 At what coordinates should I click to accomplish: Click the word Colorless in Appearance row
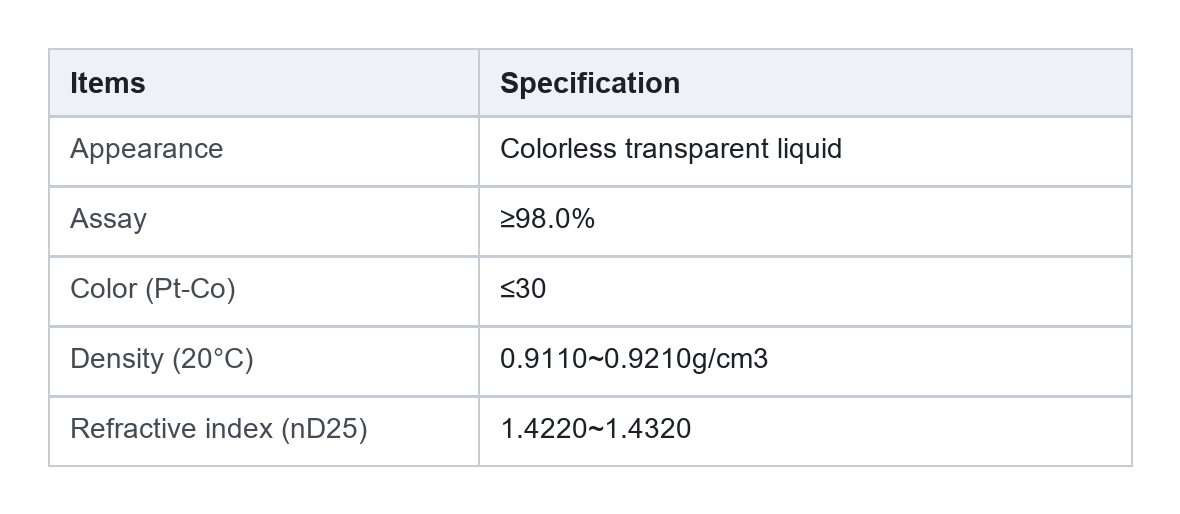[558, 149]
